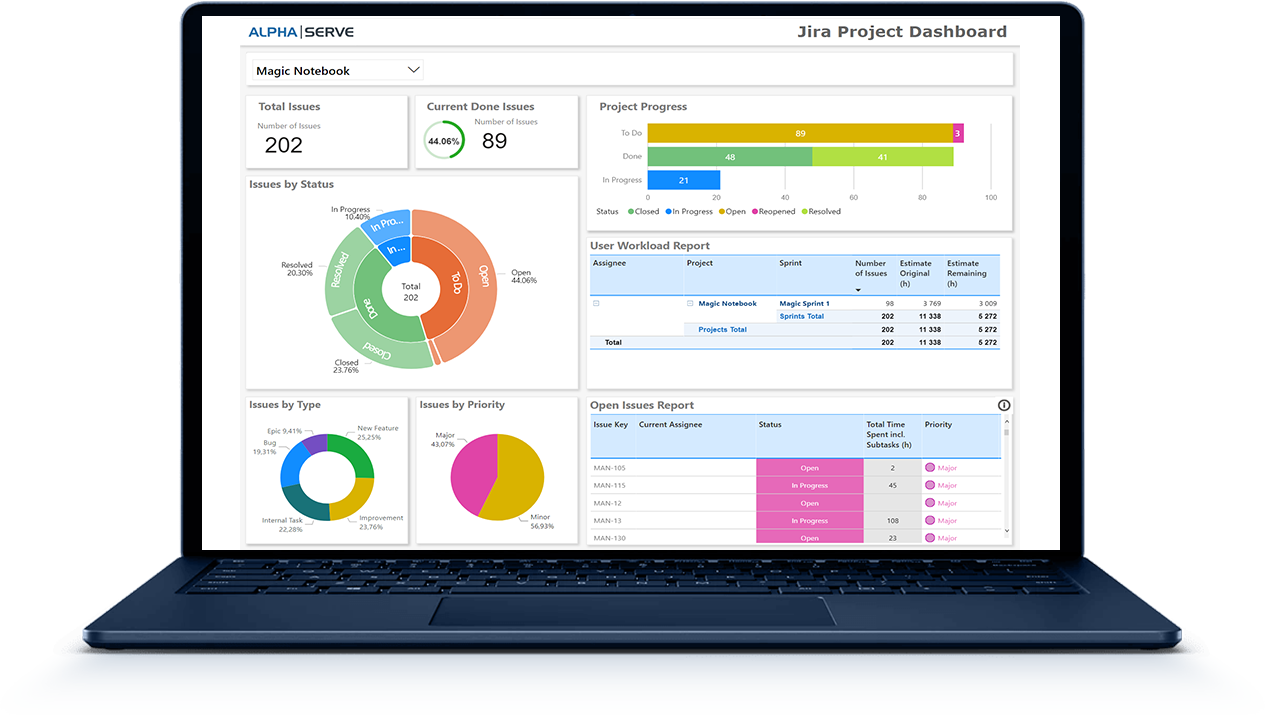Click the Total Issues value 202
Screen dimensions: 1265x715
click(284, 145)
